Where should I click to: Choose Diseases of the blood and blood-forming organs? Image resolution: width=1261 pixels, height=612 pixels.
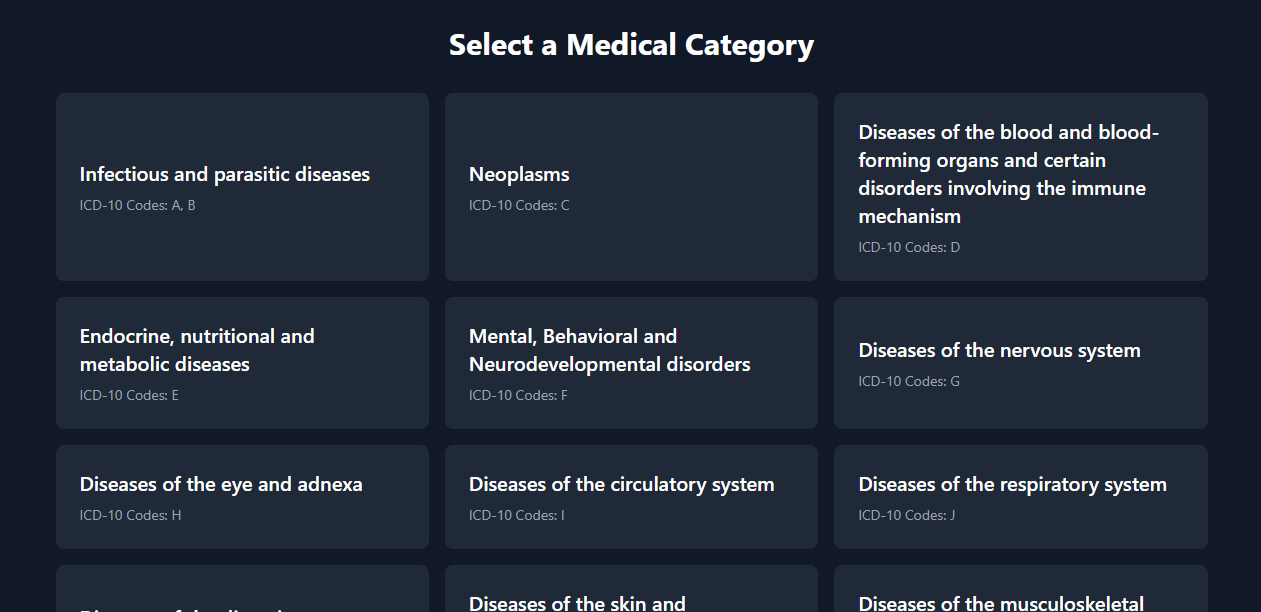click(1021, 187)
